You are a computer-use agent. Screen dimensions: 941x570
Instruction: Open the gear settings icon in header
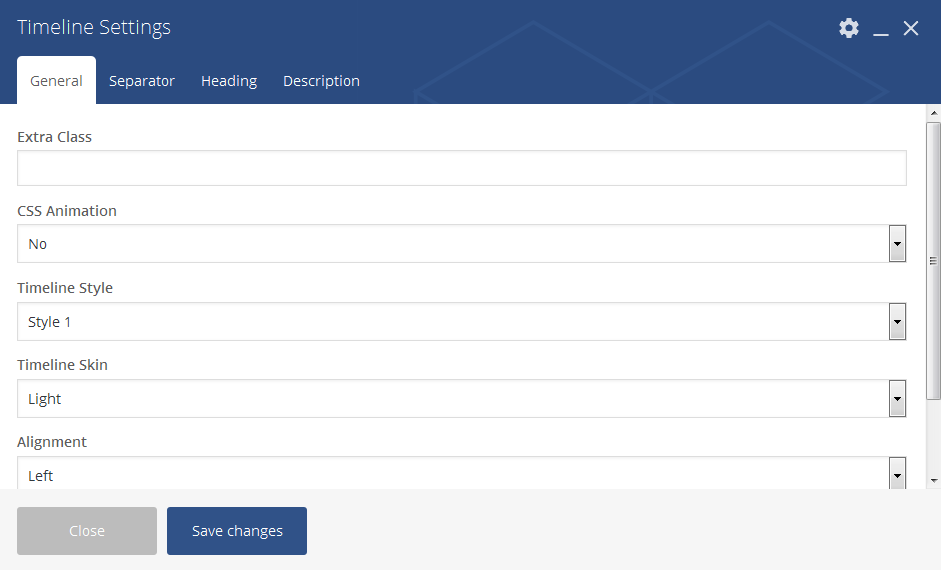coord(849,28)
